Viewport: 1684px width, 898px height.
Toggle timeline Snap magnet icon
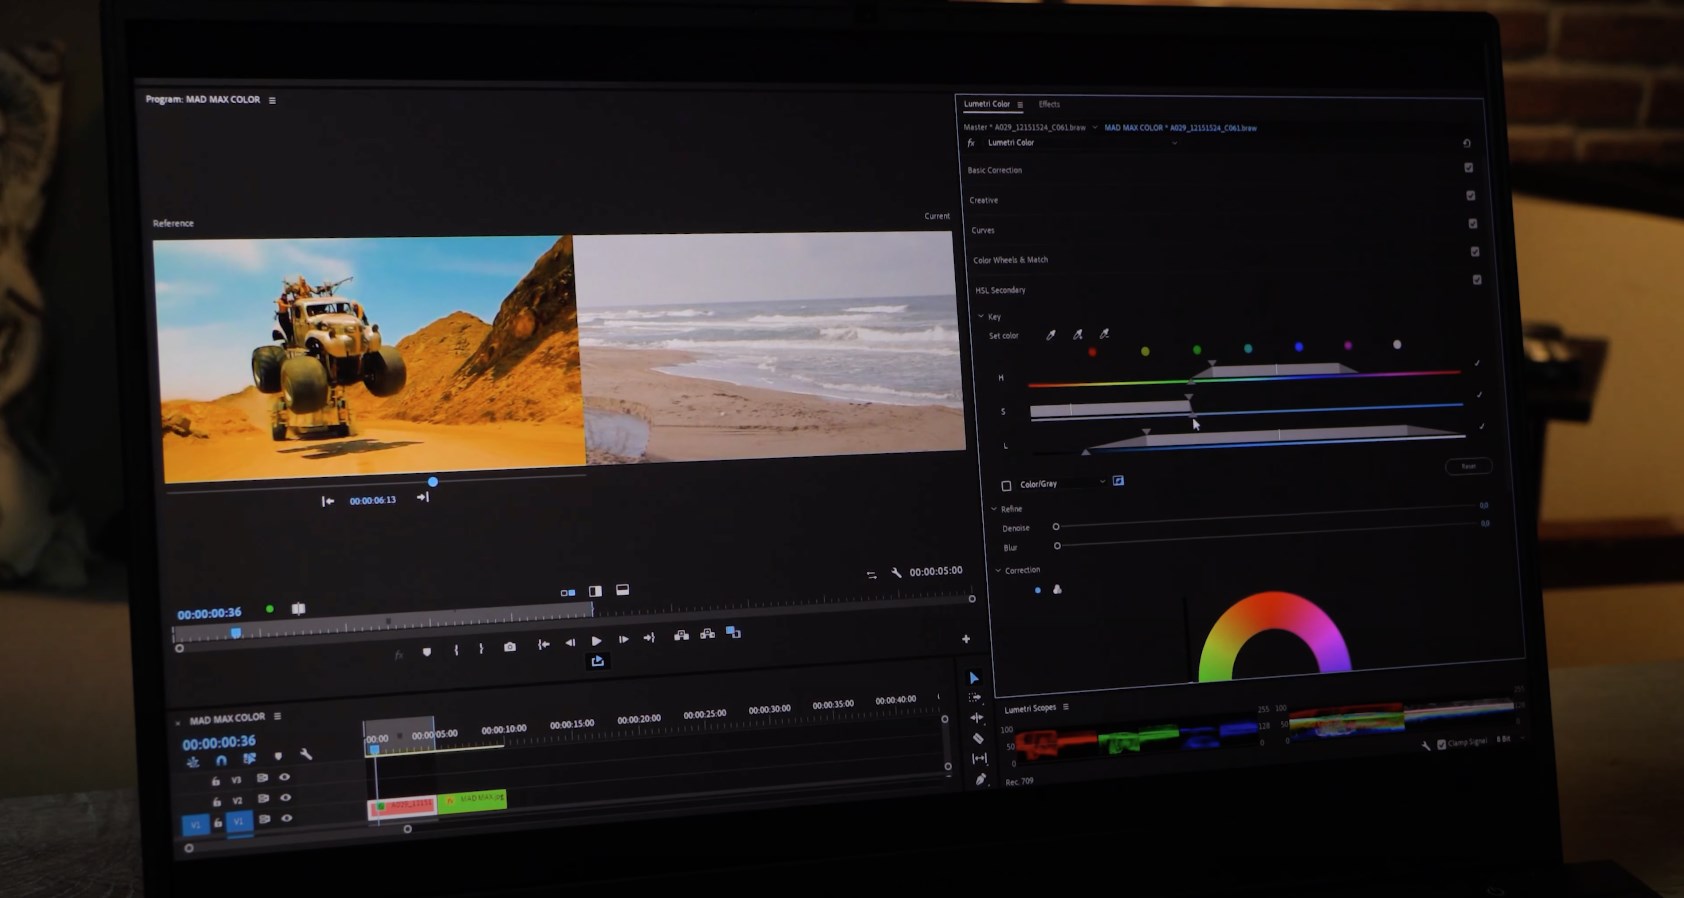tap(221, 760)
